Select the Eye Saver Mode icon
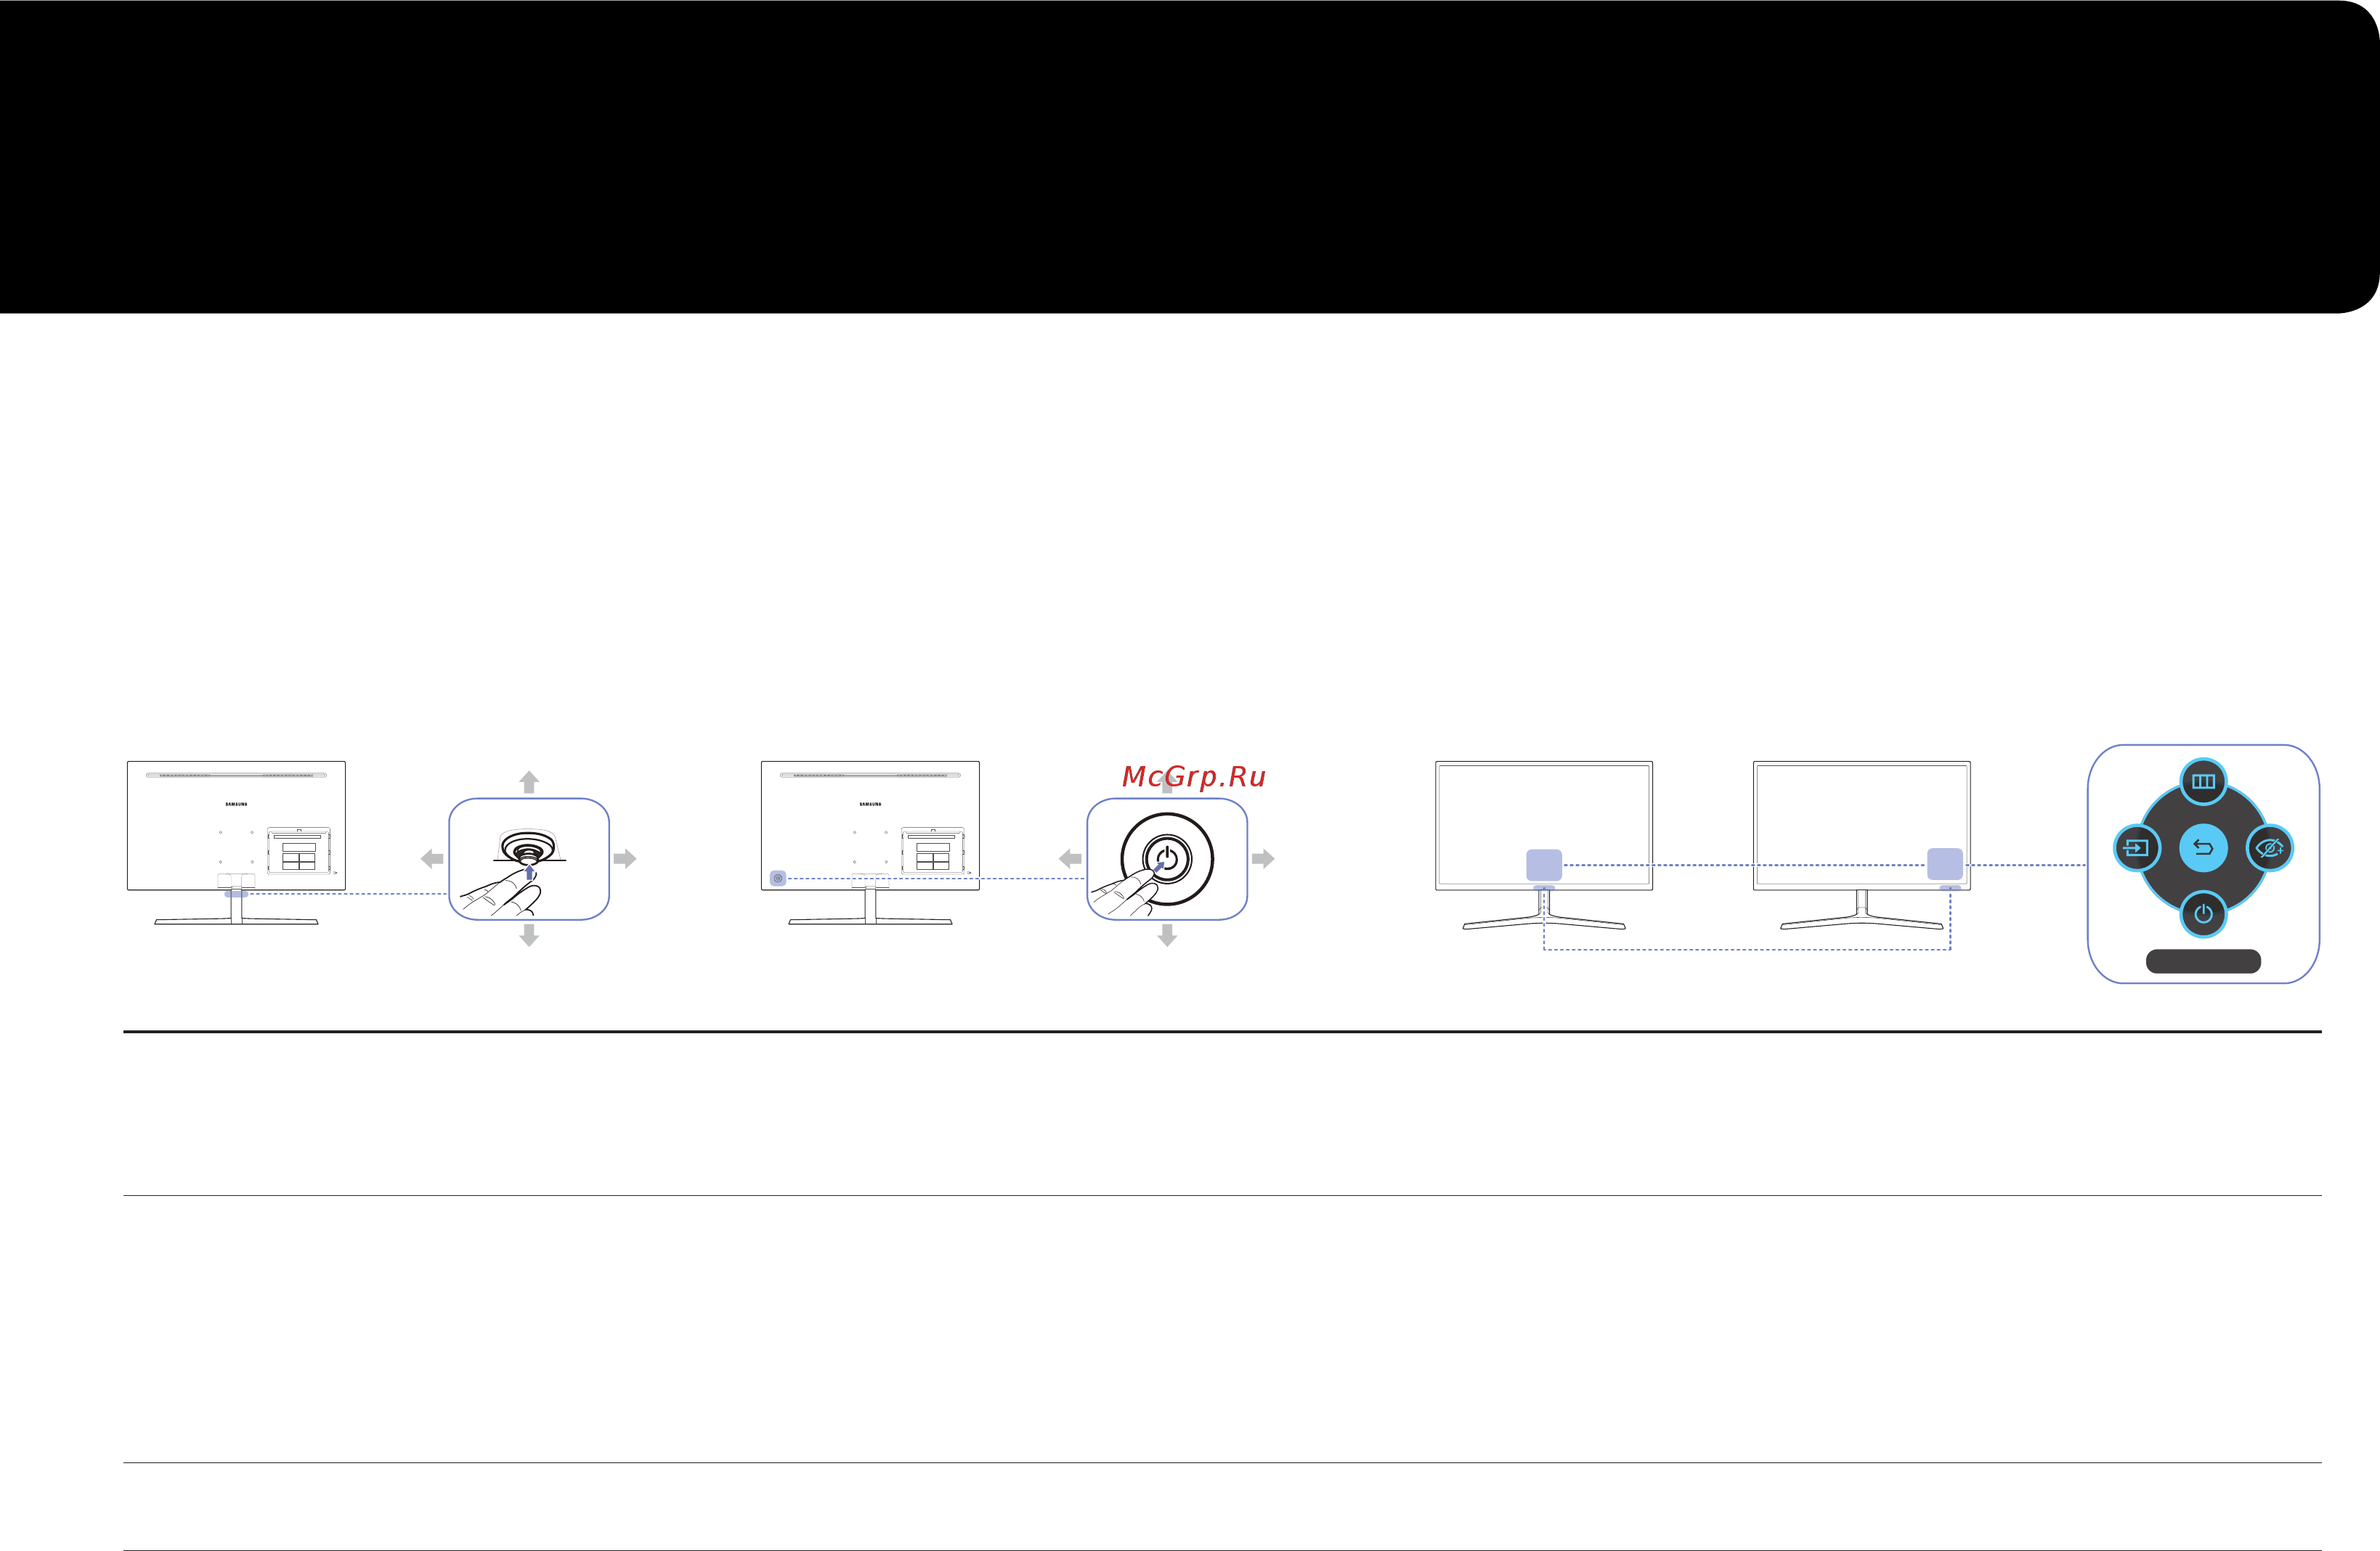This screenshot has height=1551, width=2380. point(2270,848)
